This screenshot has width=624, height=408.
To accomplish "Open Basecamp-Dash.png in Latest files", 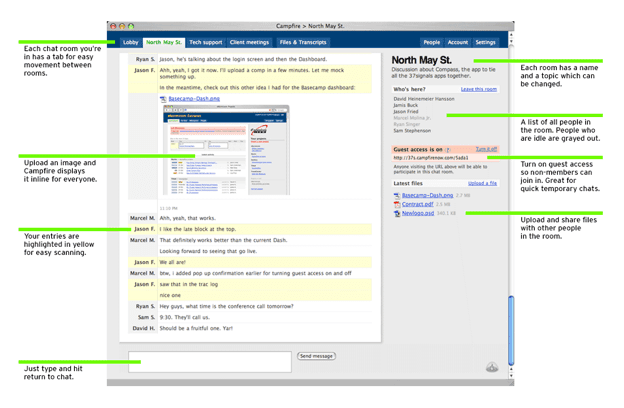I will click(x=427, y=195).
